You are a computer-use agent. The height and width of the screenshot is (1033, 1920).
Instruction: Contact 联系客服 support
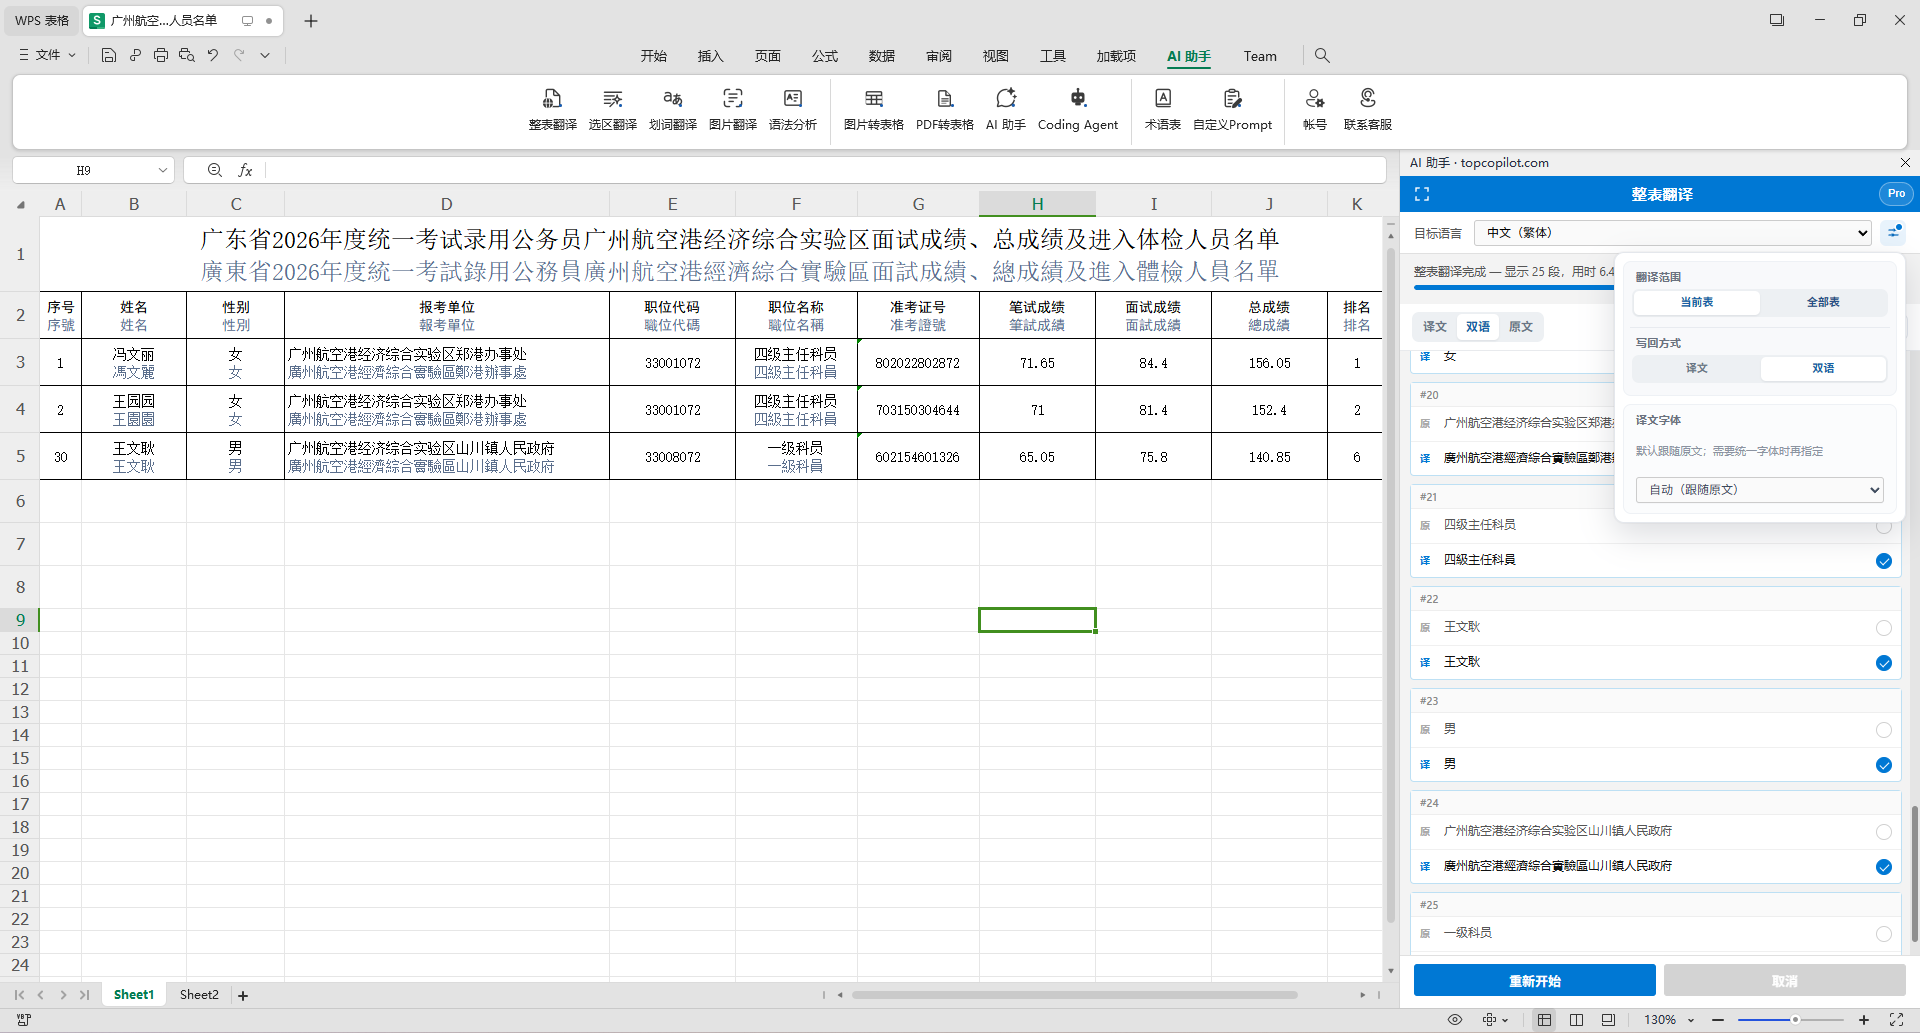[1367, 109]
